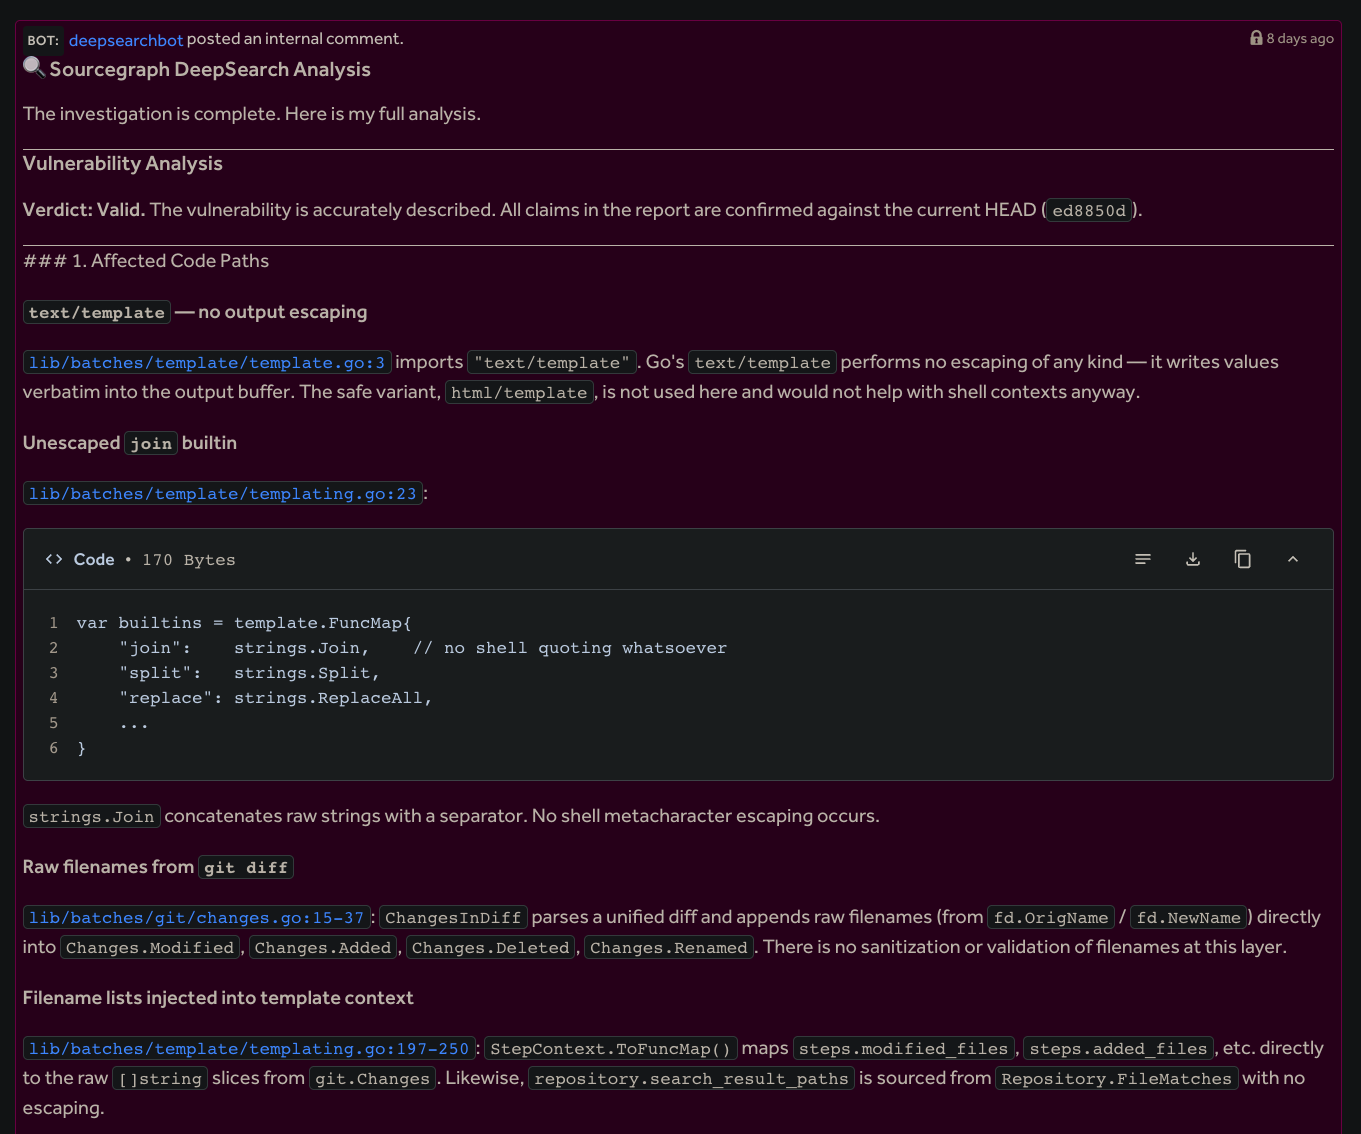The width and height of the screenshot is (1361, 1134).
Task: Click the lock icon beside timestamp
Action: click(1256, 38)
